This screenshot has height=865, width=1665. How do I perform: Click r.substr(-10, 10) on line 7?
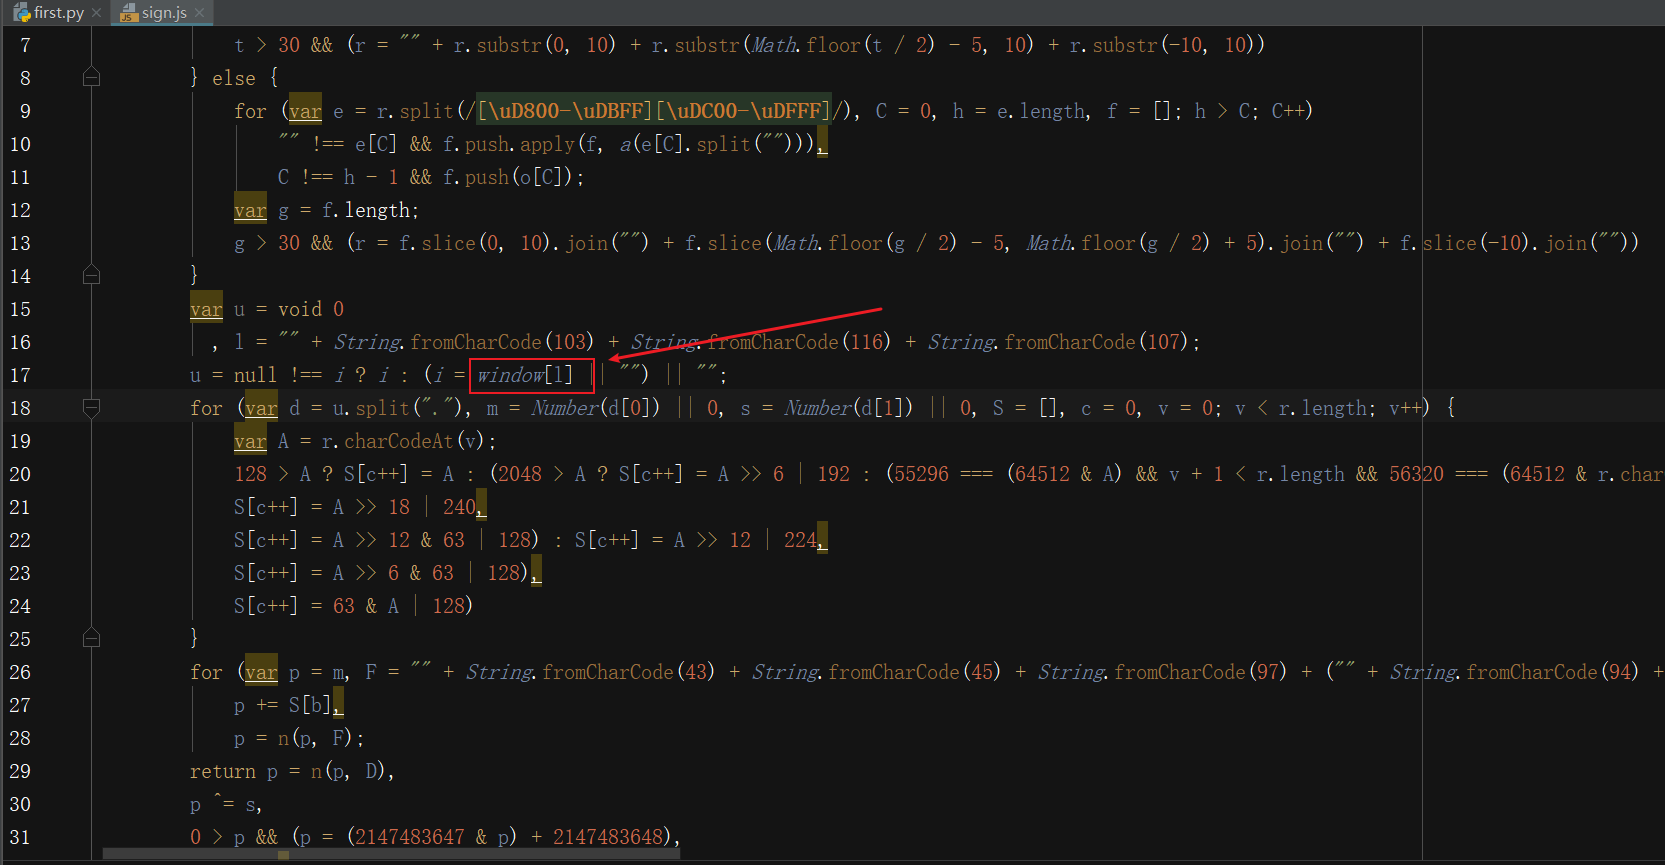click(1161, 45)
